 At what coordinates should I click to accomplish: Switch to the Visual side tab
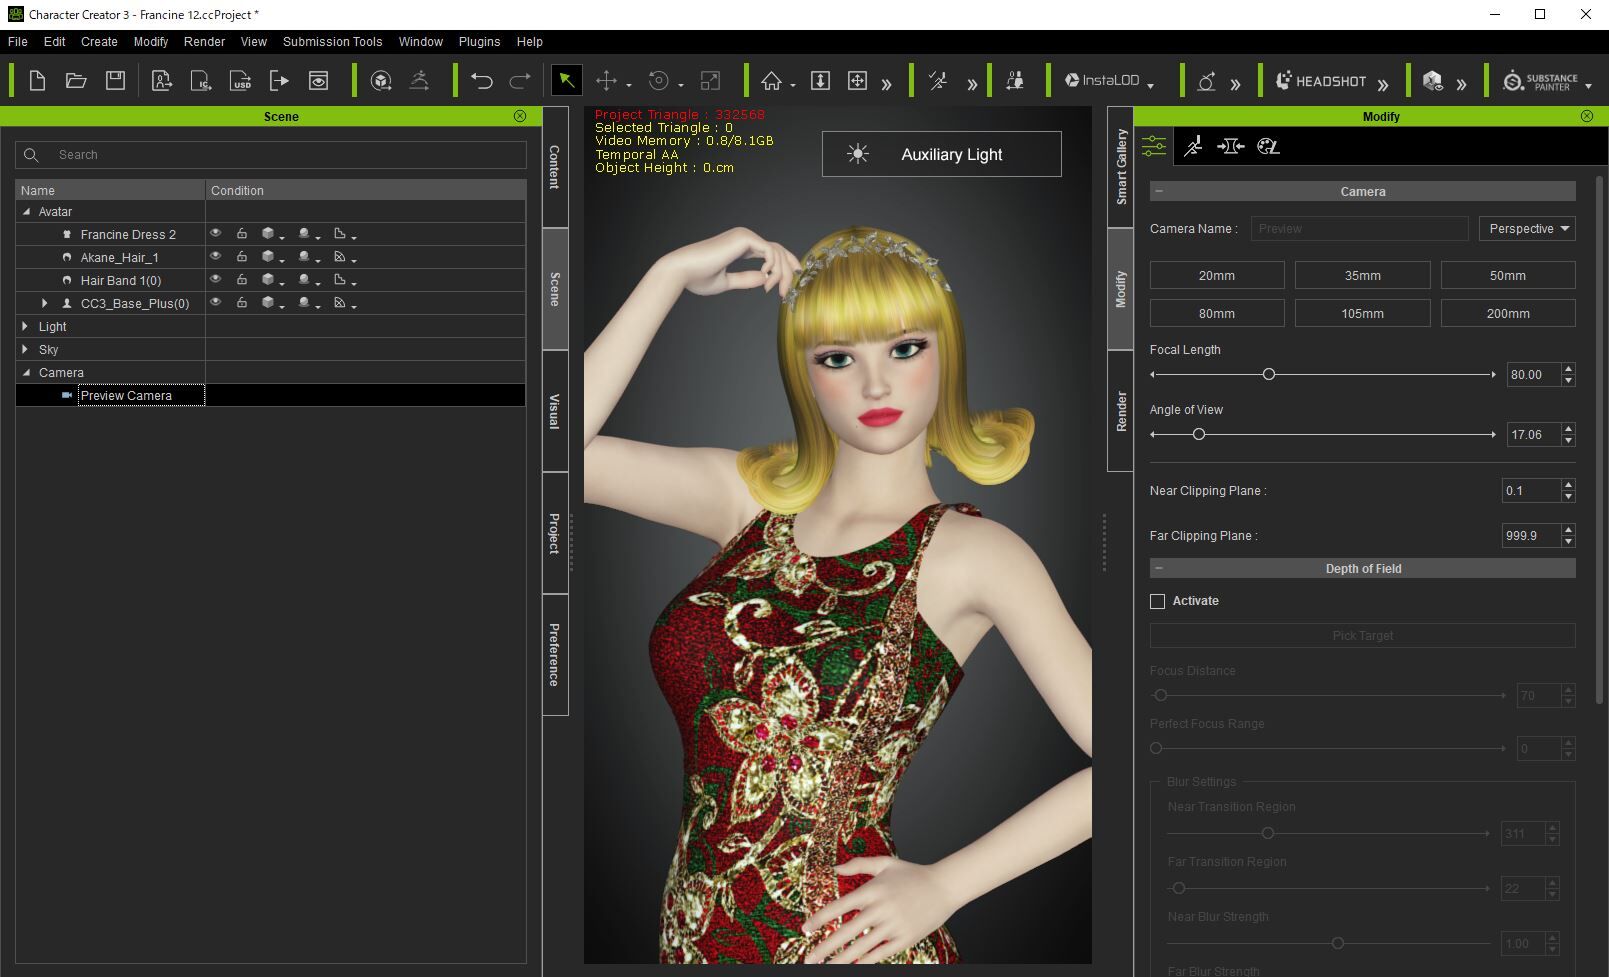pyautogui.click(x=555, y=411)
